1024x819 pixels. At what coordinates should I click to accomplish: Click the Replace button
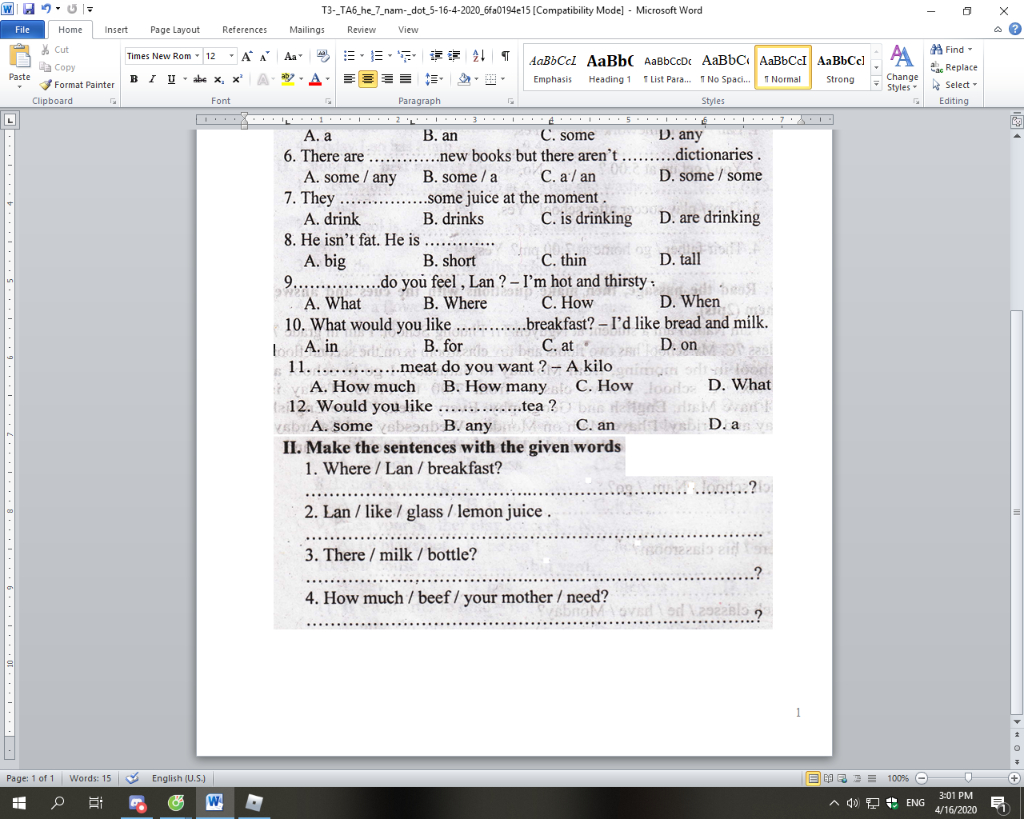[954, 67]
